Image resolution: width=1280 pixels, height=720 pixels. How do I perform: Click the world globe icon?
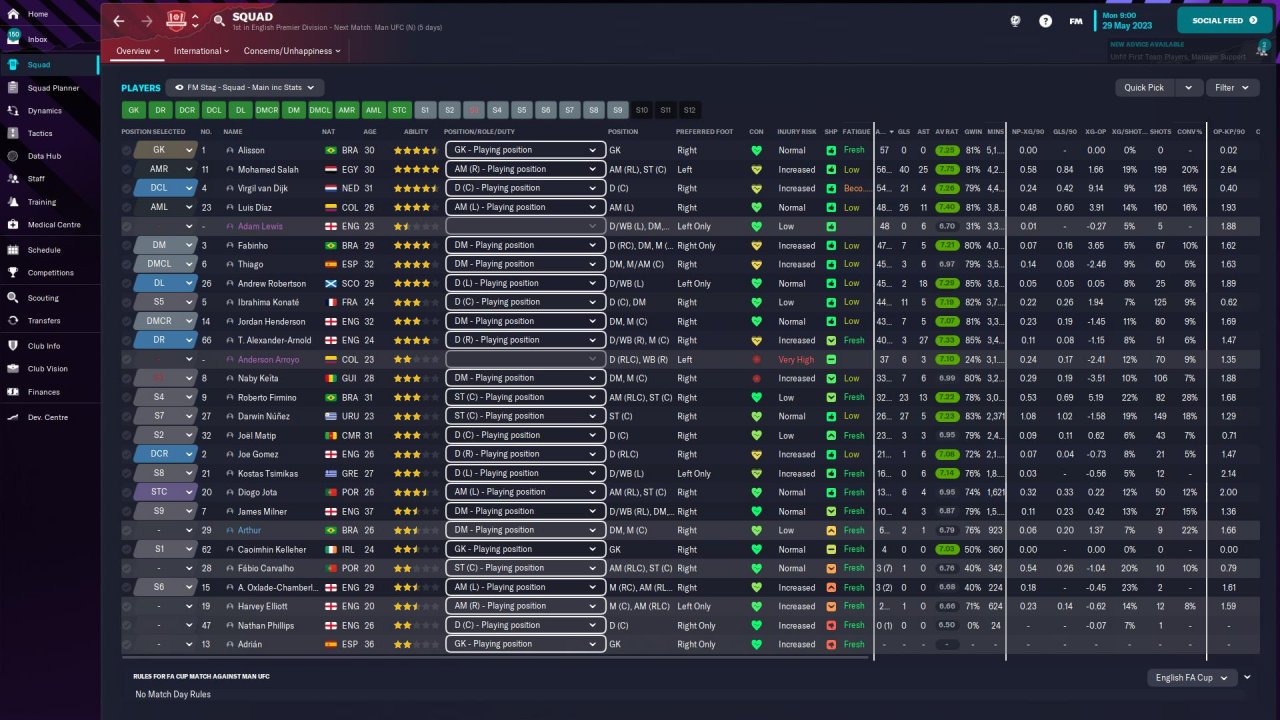tap(1015, 21)
